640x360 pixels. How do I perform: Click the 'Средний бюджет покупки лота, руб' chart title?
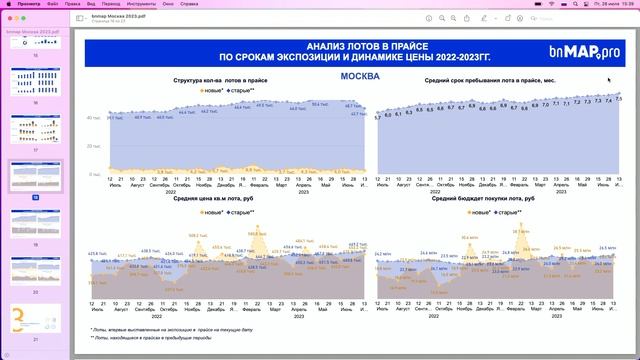(483, 198)
